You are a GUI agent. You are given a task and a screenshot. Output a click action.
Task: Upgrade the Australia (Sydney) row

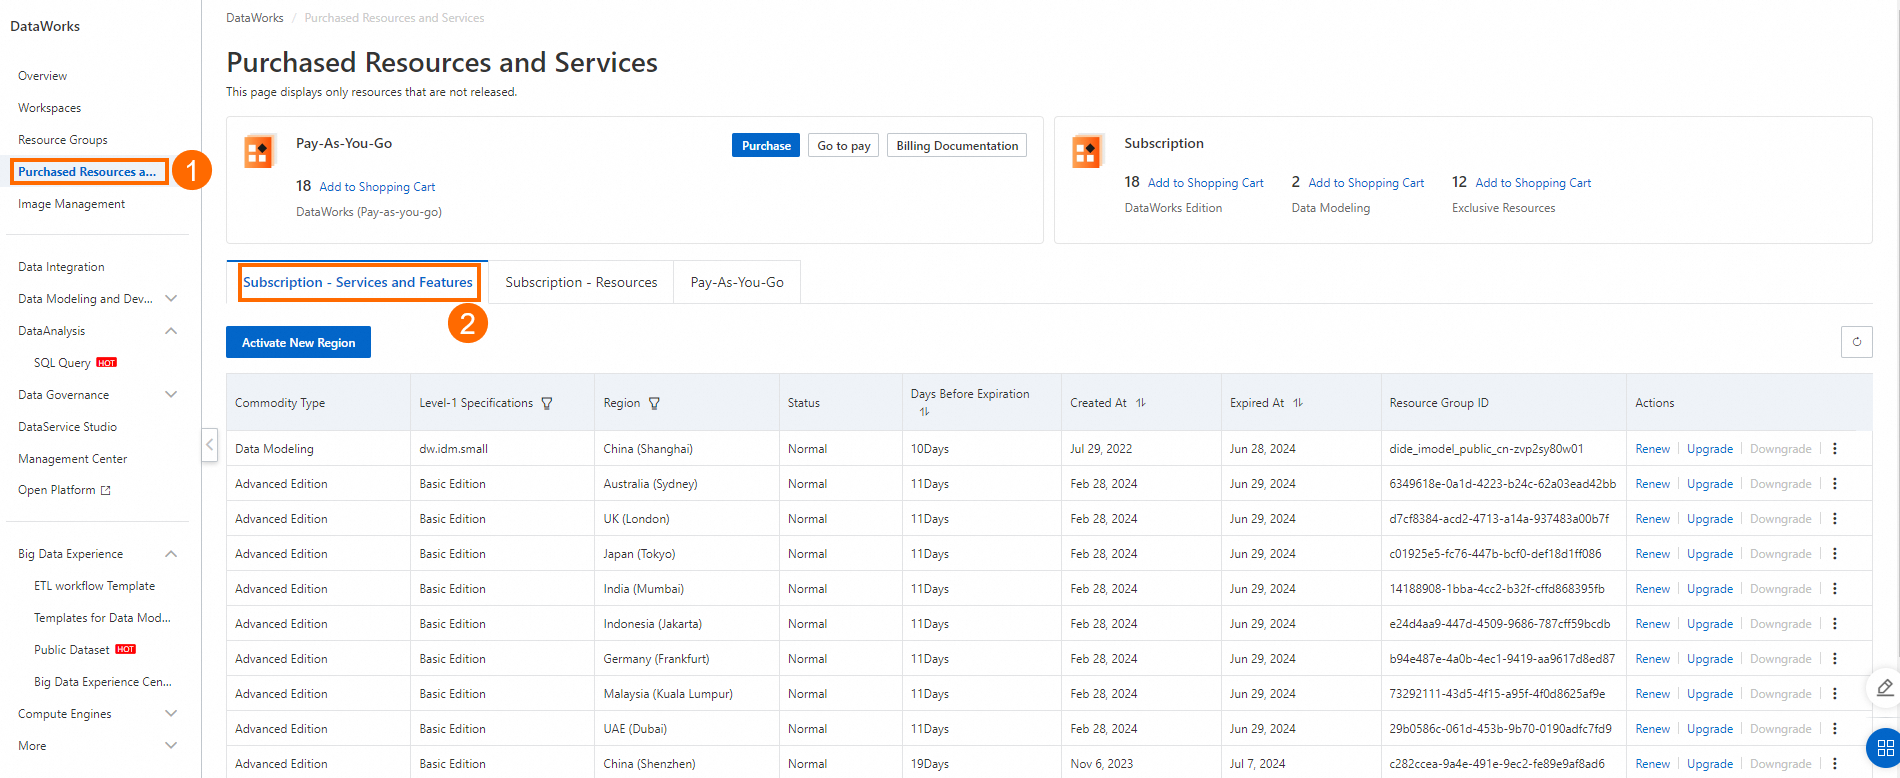[x=1710, y=484]
